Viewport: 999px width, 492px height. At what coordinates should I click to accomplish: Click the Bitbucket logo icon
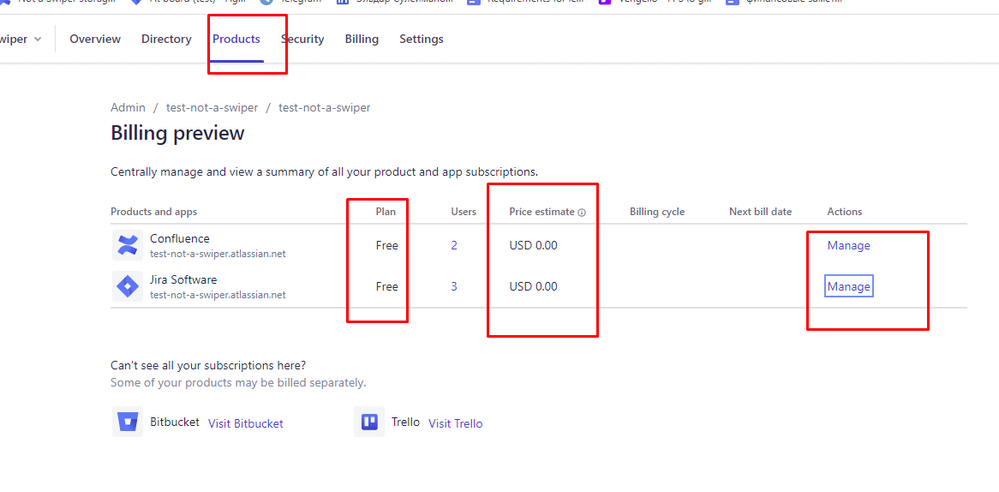[127, 422]
